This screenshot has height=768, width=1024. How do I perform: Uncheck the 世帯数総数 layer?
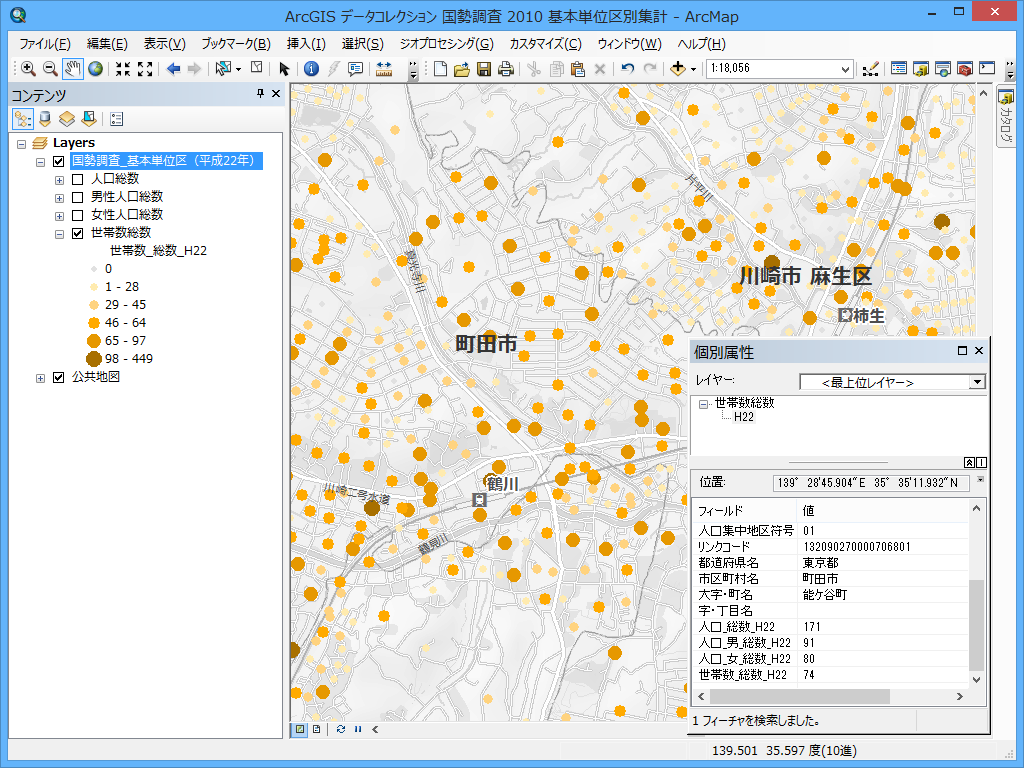(x=77, y=234)
